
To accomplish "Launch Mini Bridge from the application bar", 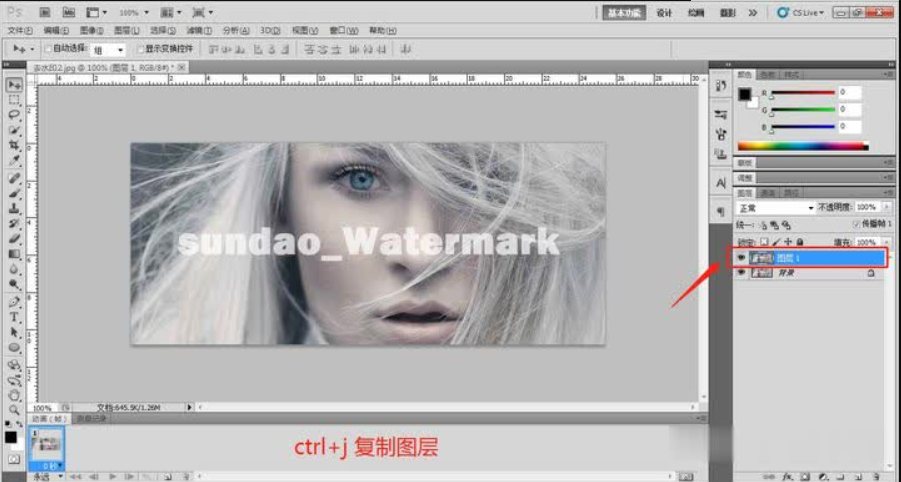I will pos(68,12).
